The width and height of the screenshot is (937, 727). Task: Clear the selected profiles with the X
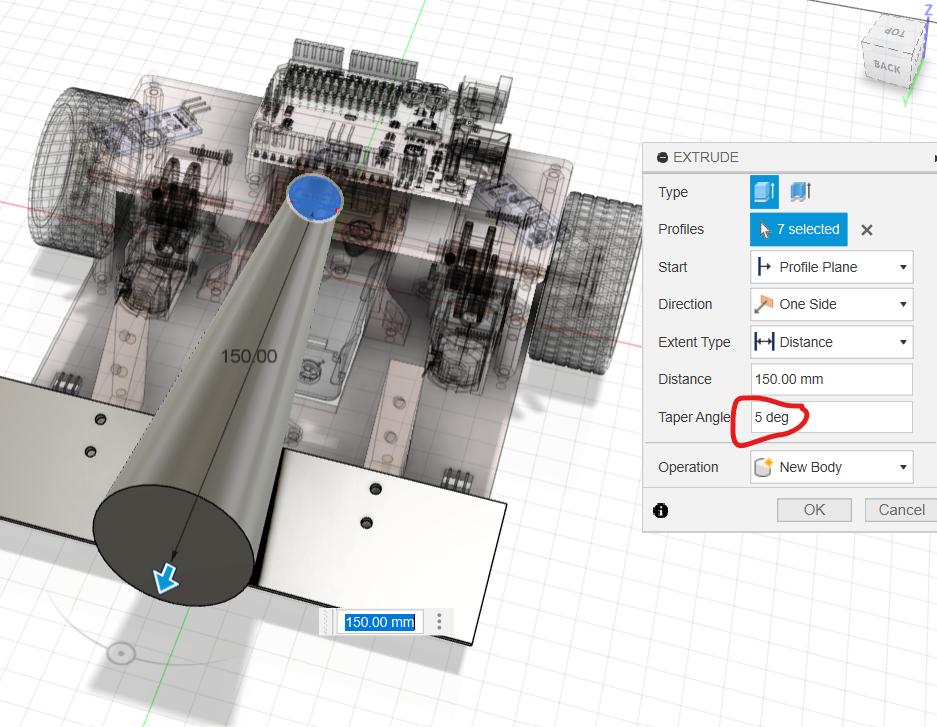[x=867, y=230]
